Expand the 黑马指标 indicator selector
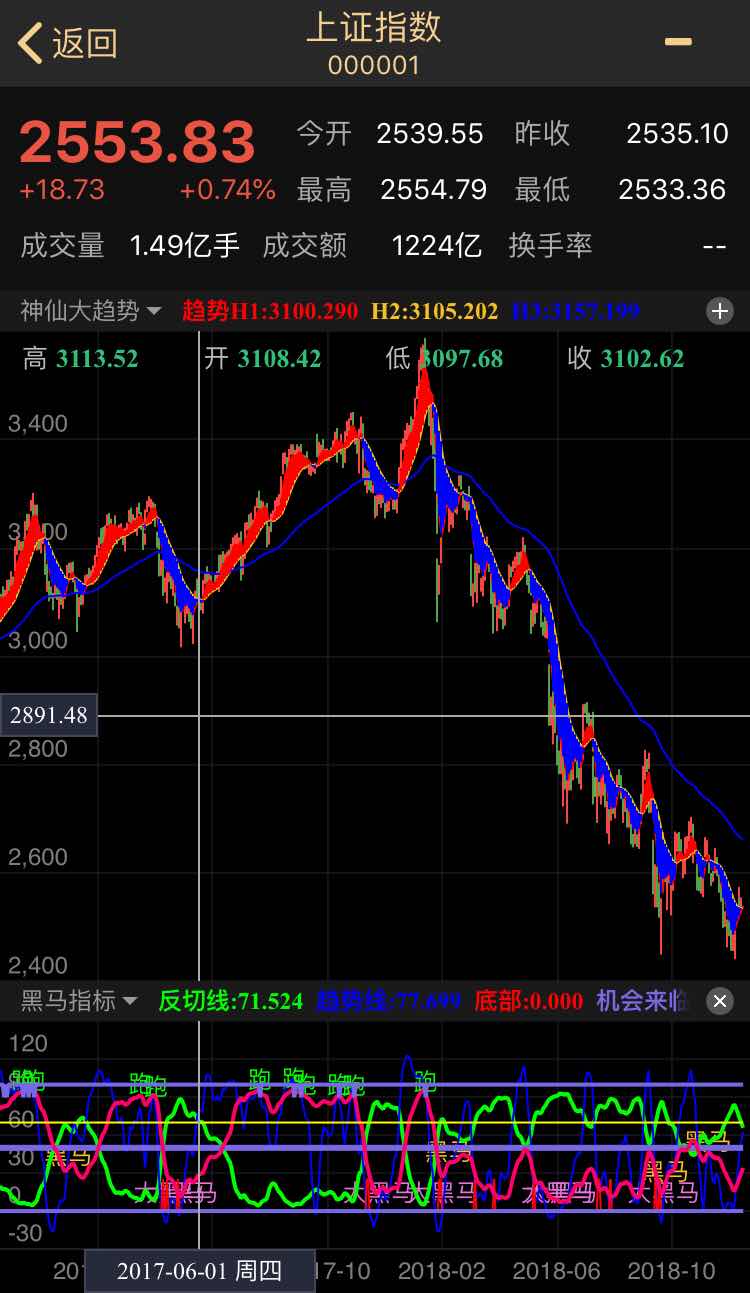This screenshot has height=1293, width=750. click(79, 1001)
